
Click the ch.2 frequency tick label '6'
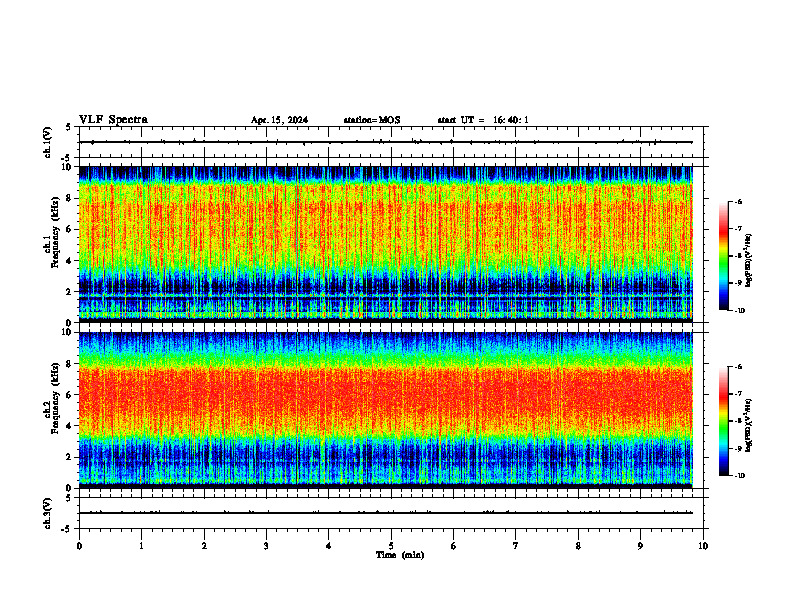(x=70, y=395)
